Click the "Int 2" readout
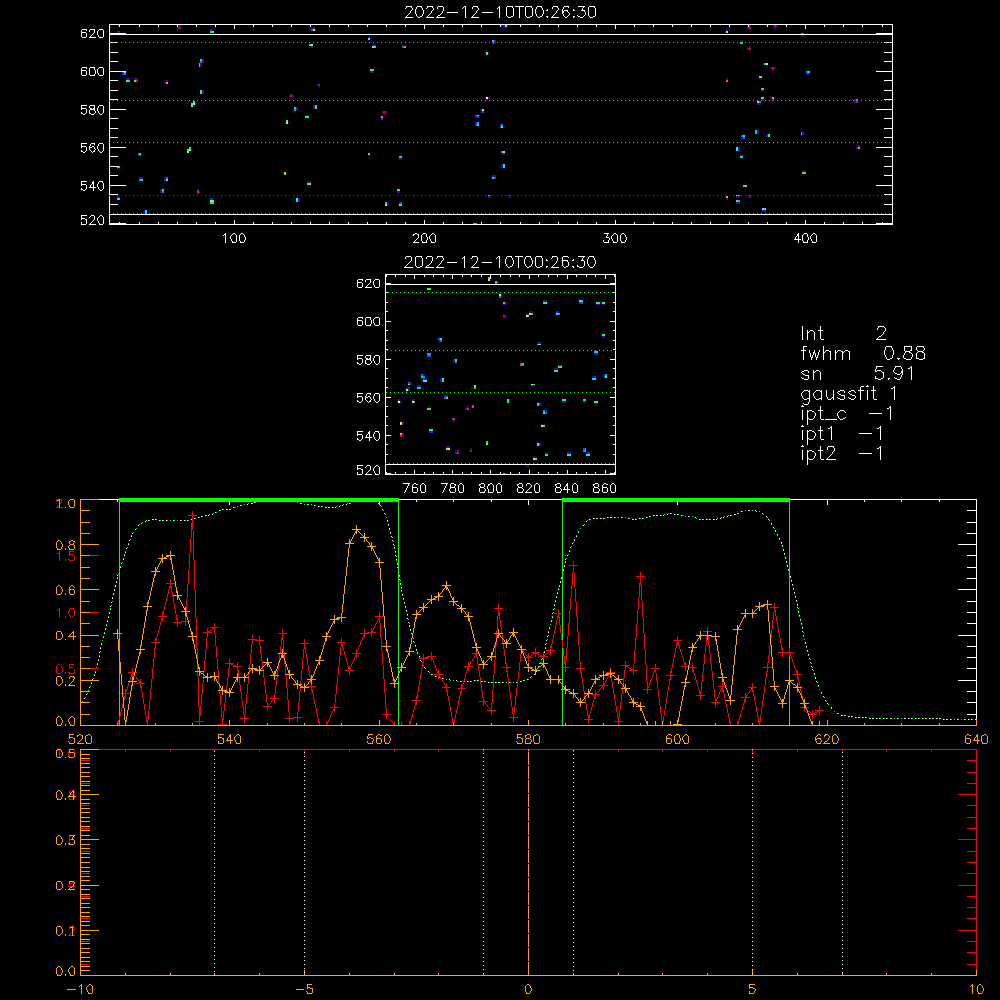The width and height of the screenshot is (1000, 1000). click(x=843, y=334)
